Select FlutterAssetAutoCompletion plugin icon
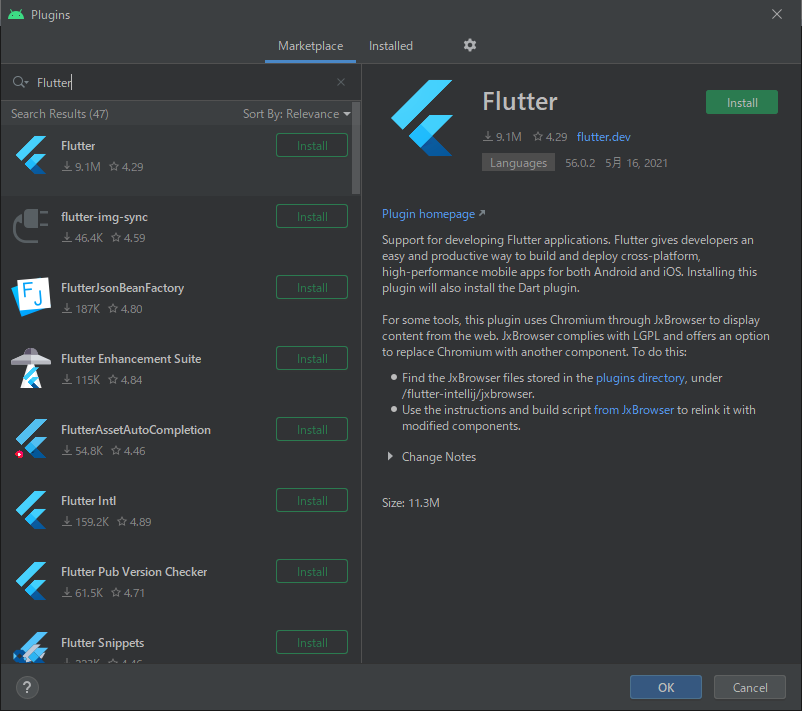Image resolution: width=802 pixels, height=711 pixels. point(31,439)
